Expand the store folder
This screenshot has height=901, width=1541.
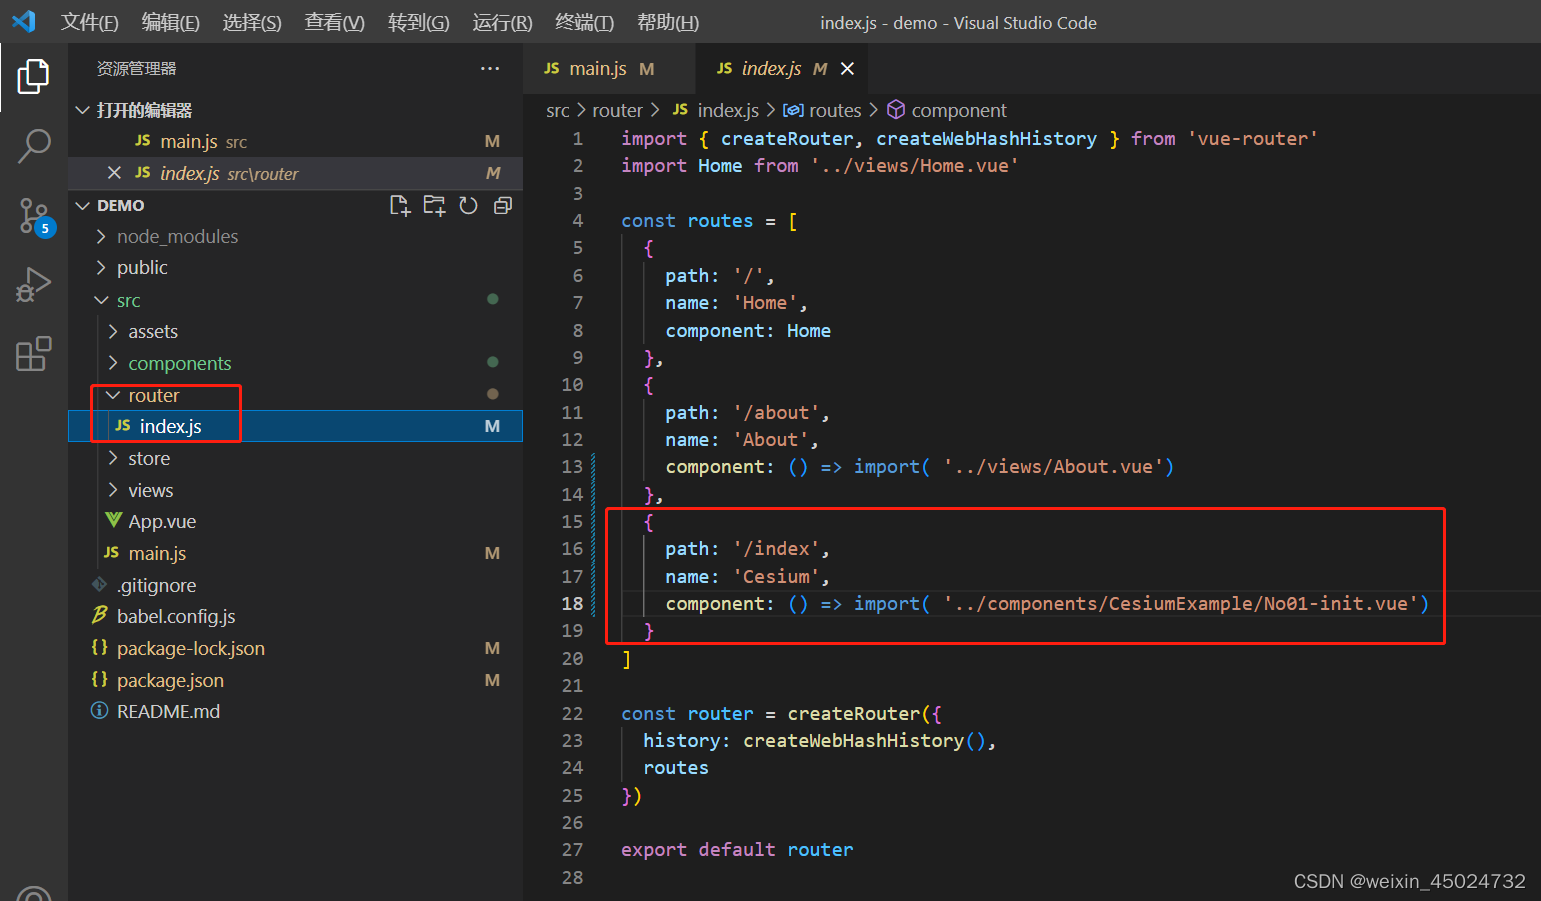click(x=113, y=458)
